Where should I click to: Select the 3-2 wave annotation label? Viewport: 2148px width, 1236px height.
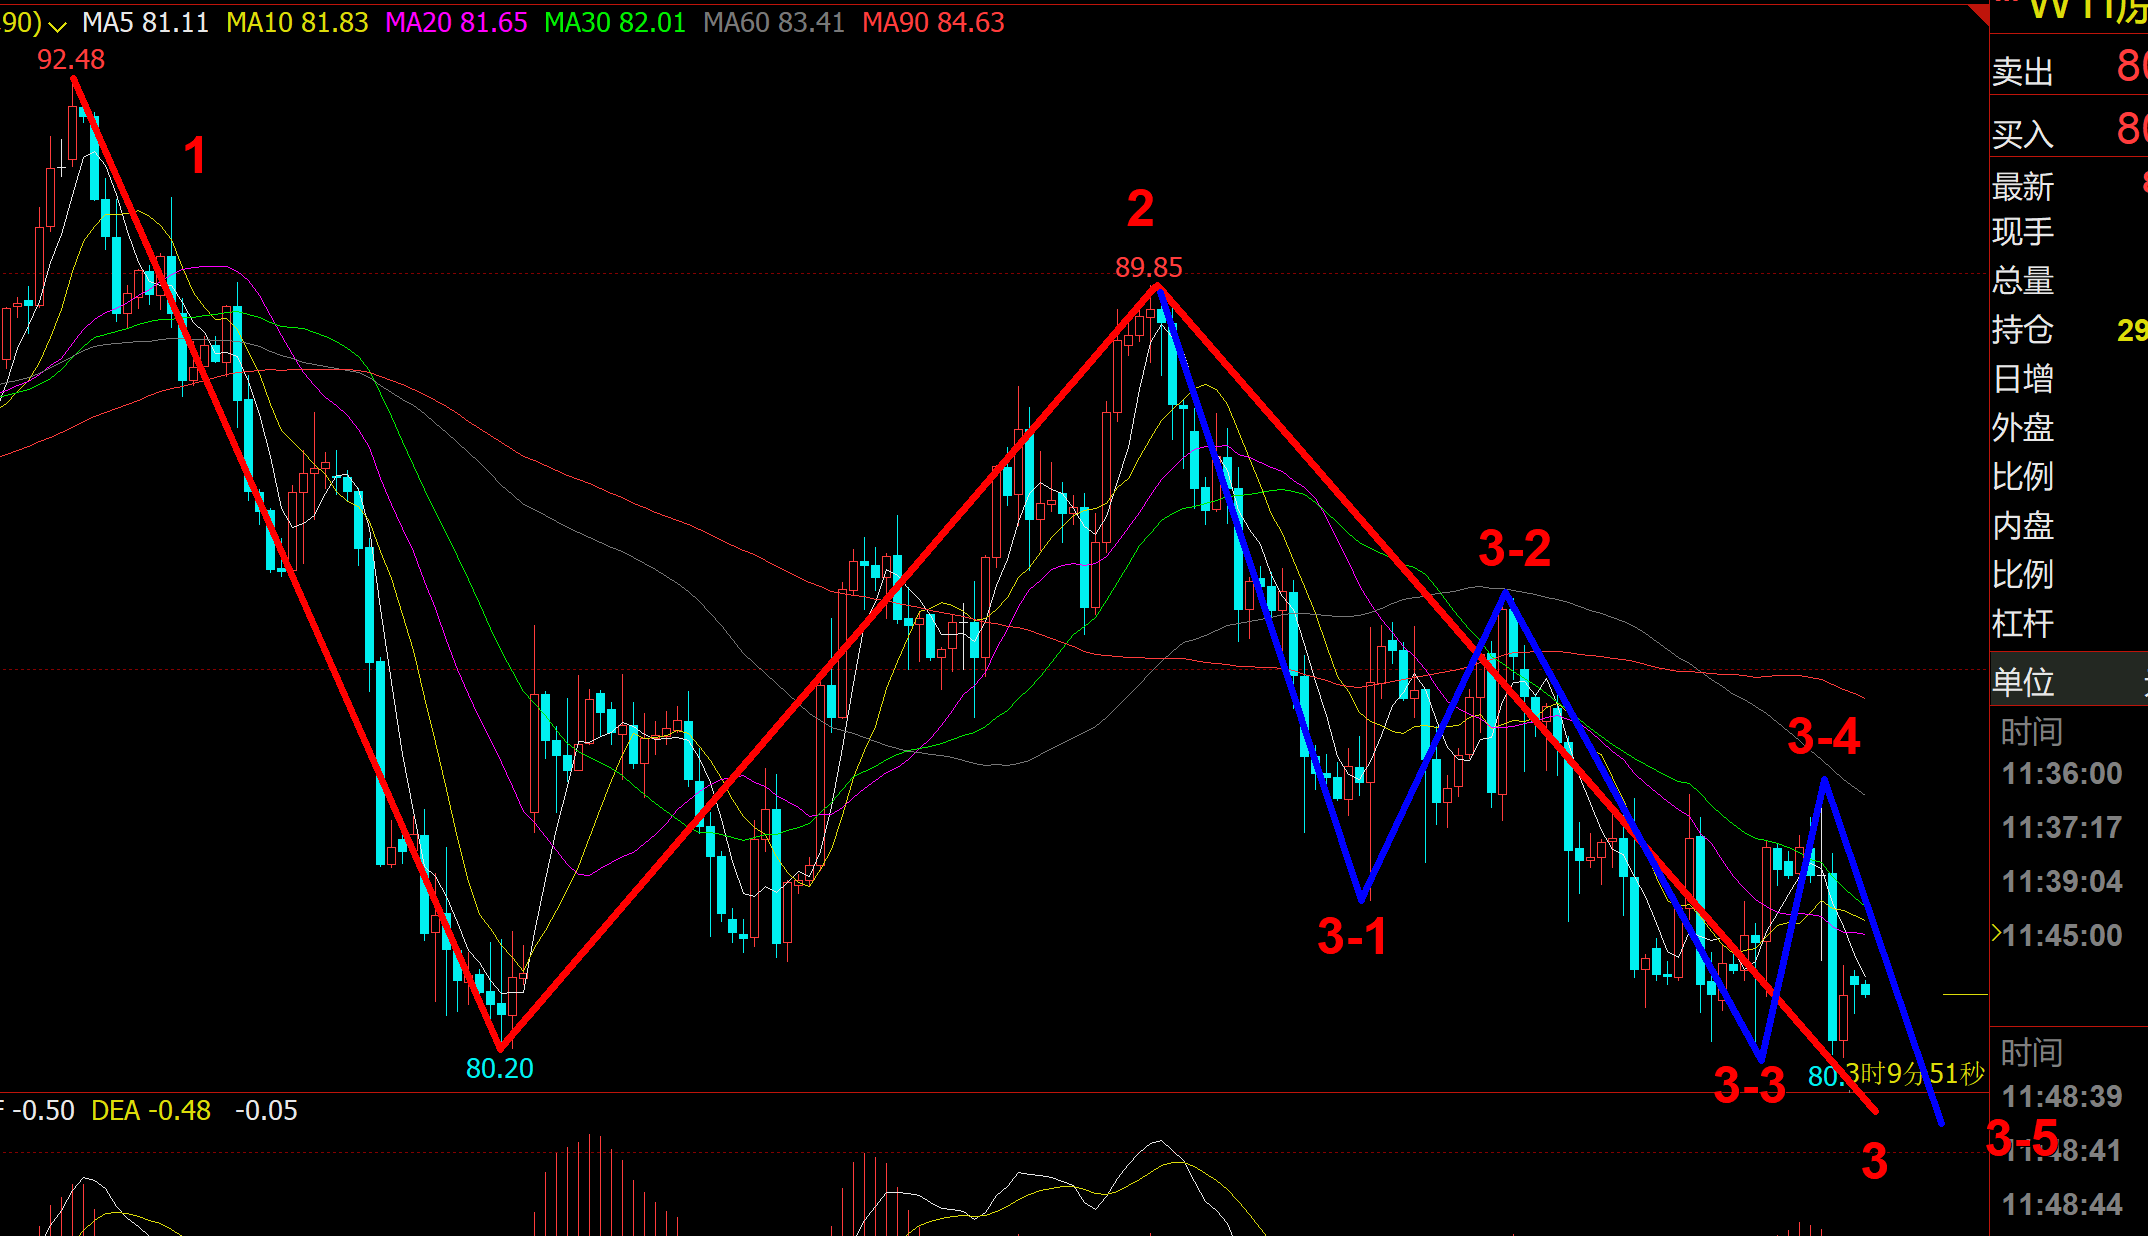tap(1514, 549)
